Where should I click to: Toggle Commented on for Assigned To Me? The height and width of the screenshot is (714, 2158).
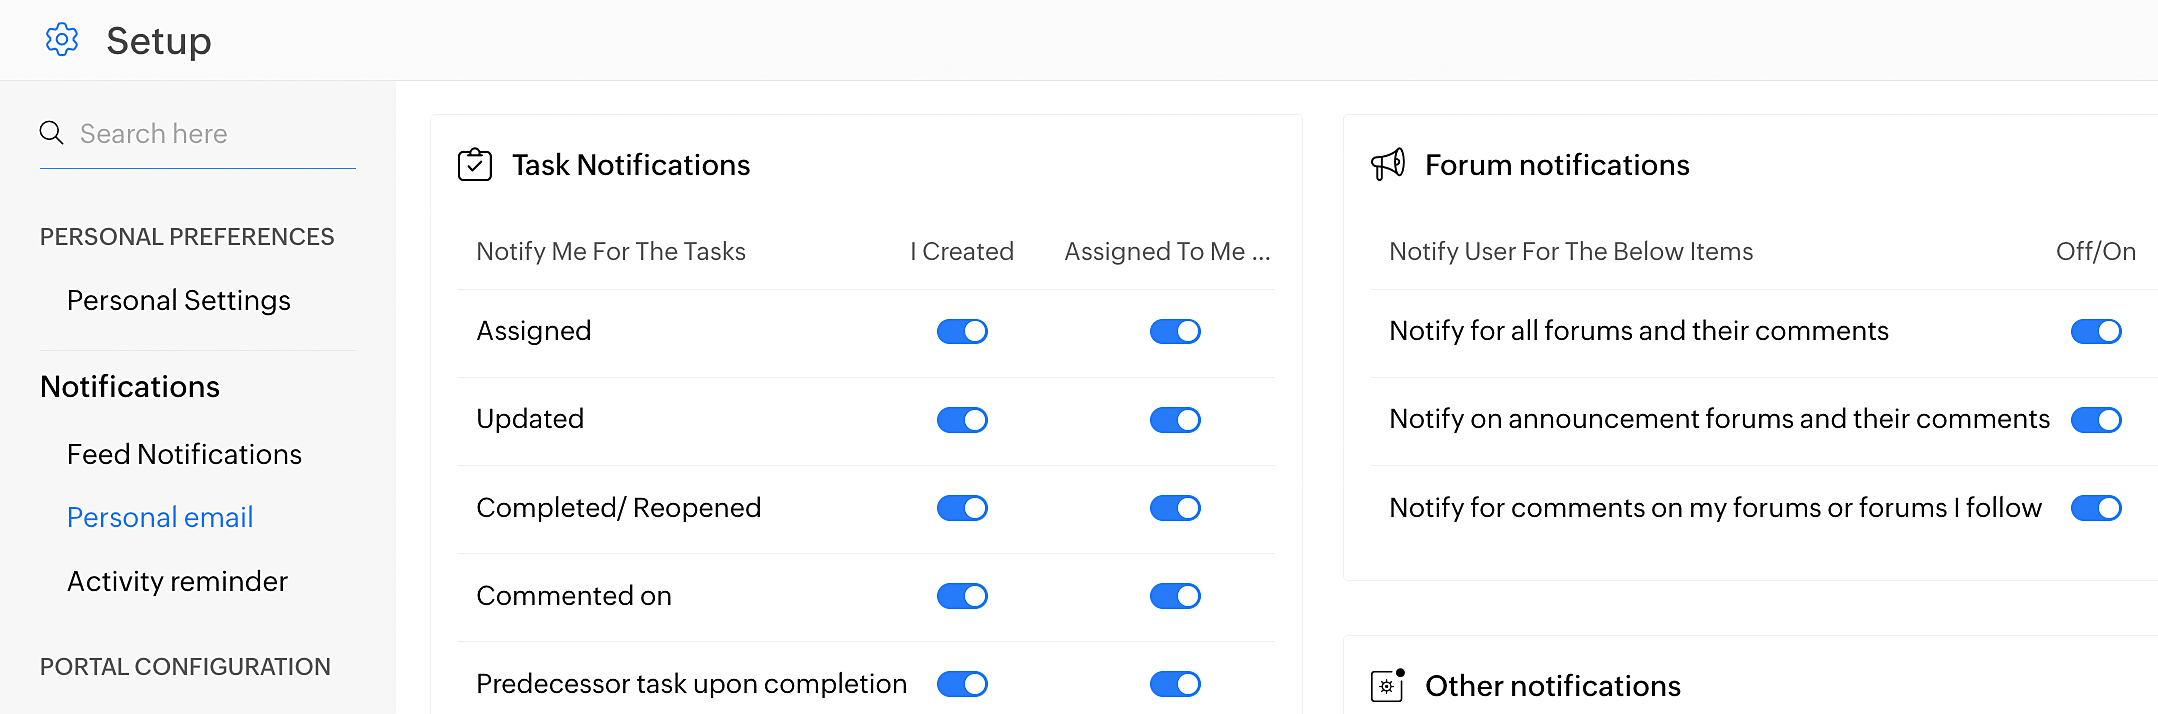tap(1174, 595)
